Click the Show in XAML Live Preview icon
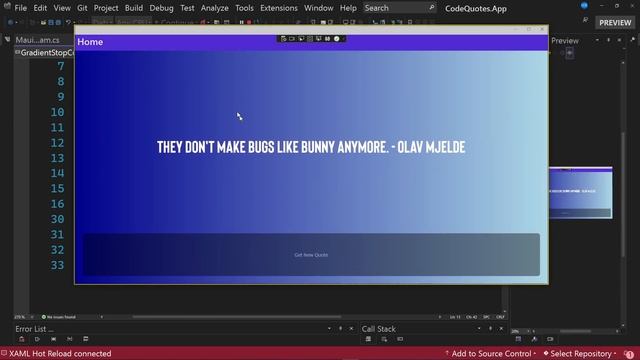Screen dimensions: 640x360 (292, 39)
